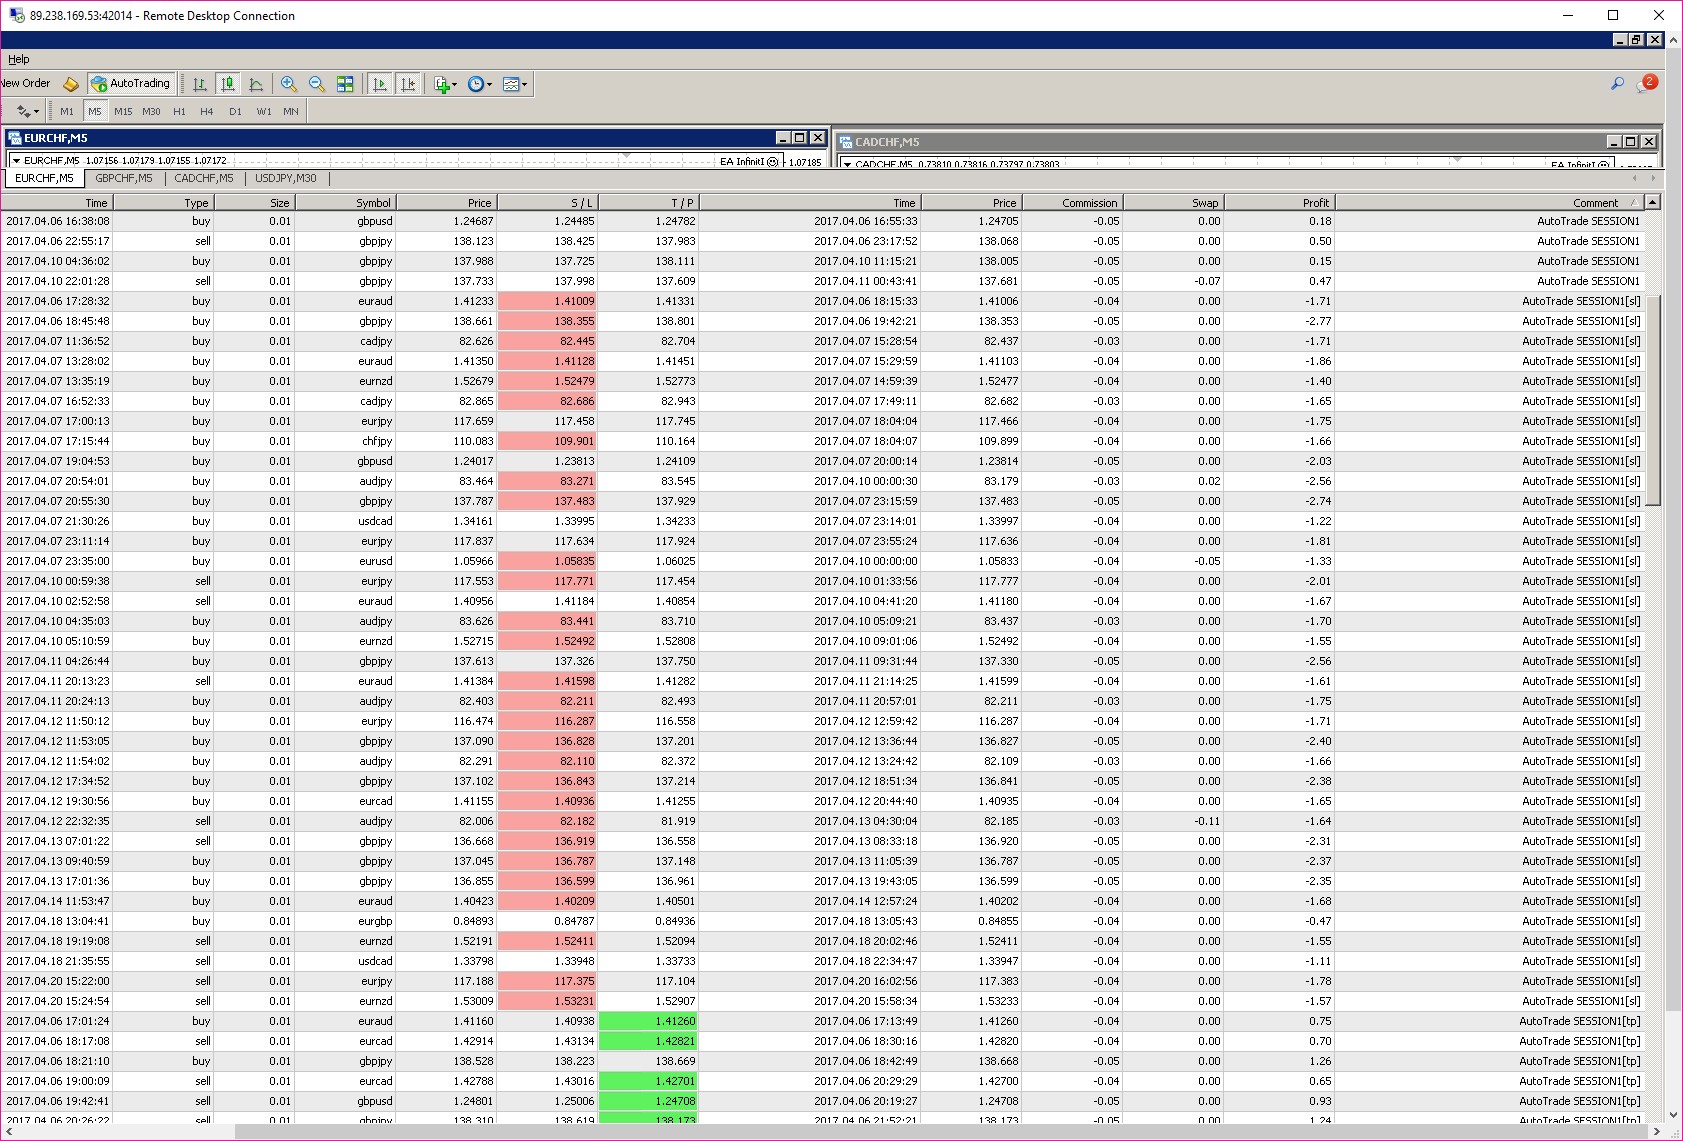1683x1141 pixels.
Task: Sort trades by the Profit column
Action: [1279, 203]
